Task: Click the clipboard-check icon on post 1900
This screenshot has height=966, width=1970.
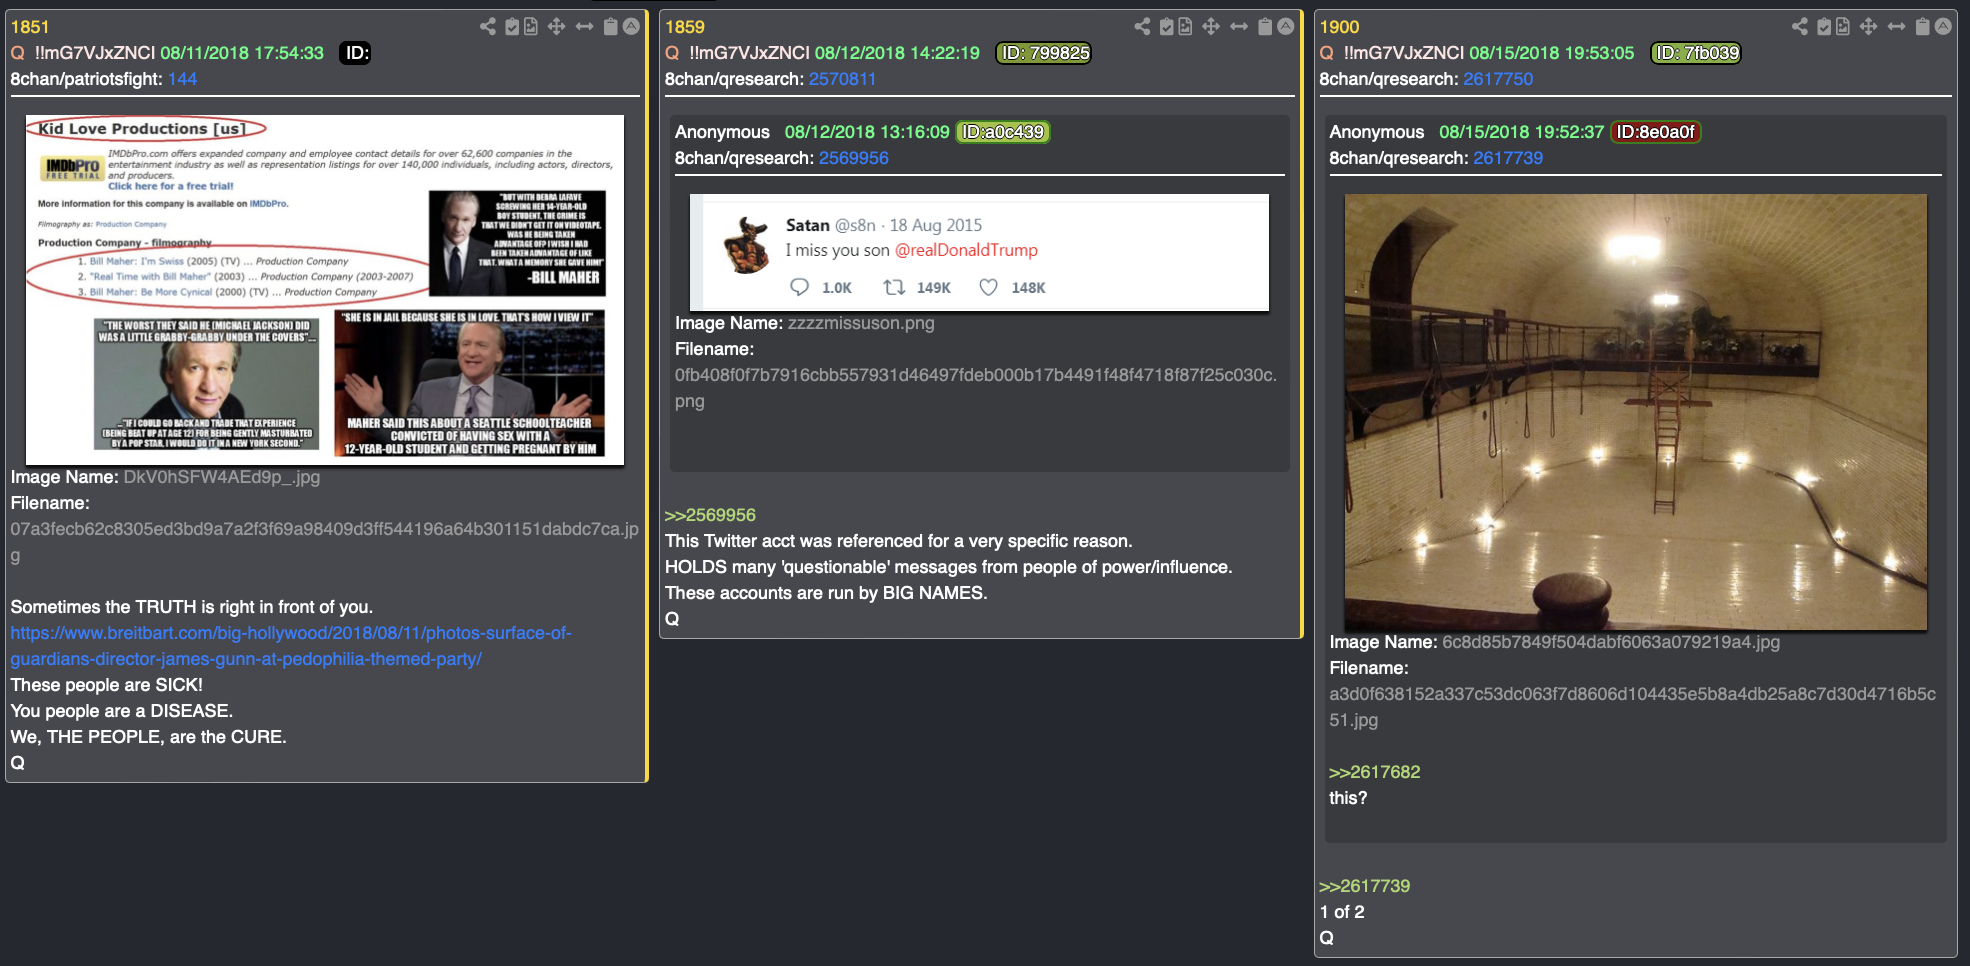Action: click(1824, 26)
